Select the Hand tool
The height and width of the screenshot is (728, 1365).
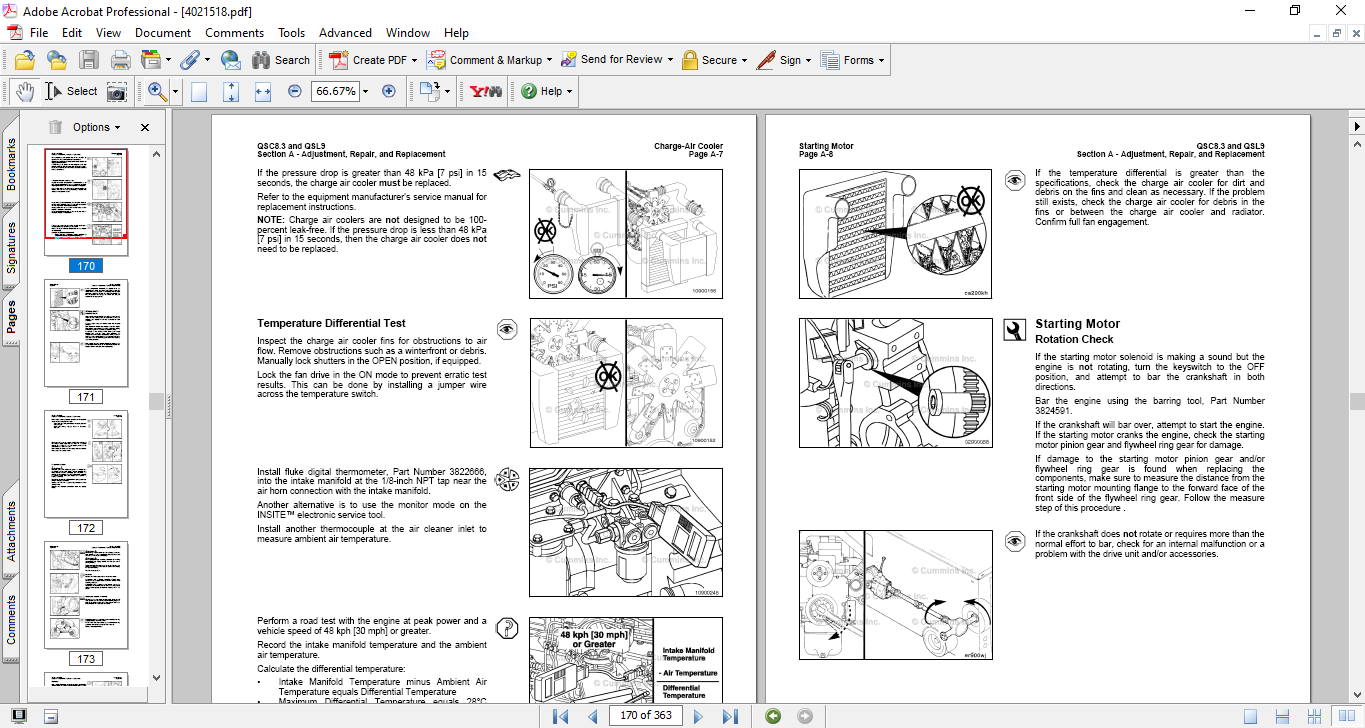pyautogui.click(x=25, y=91)
